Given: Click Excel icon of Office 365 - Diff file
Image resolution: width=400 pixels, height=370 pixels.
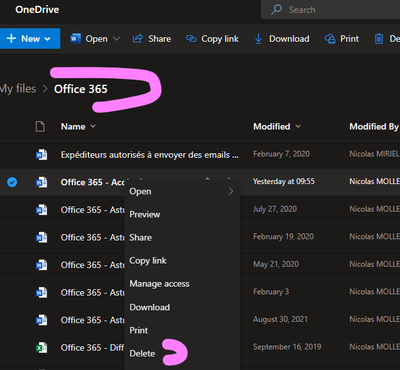Looking at the screenshot, I should click(41, 348).
